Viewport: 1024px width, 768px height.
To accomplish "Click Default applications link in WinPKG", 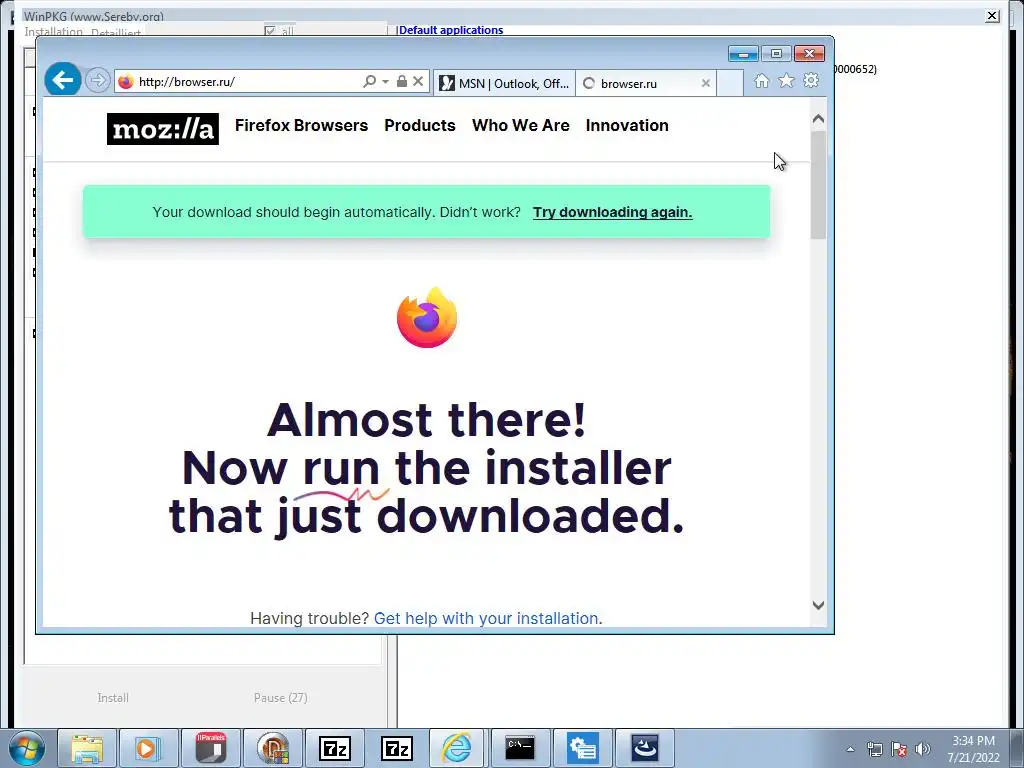I will [x=451, y=30].
